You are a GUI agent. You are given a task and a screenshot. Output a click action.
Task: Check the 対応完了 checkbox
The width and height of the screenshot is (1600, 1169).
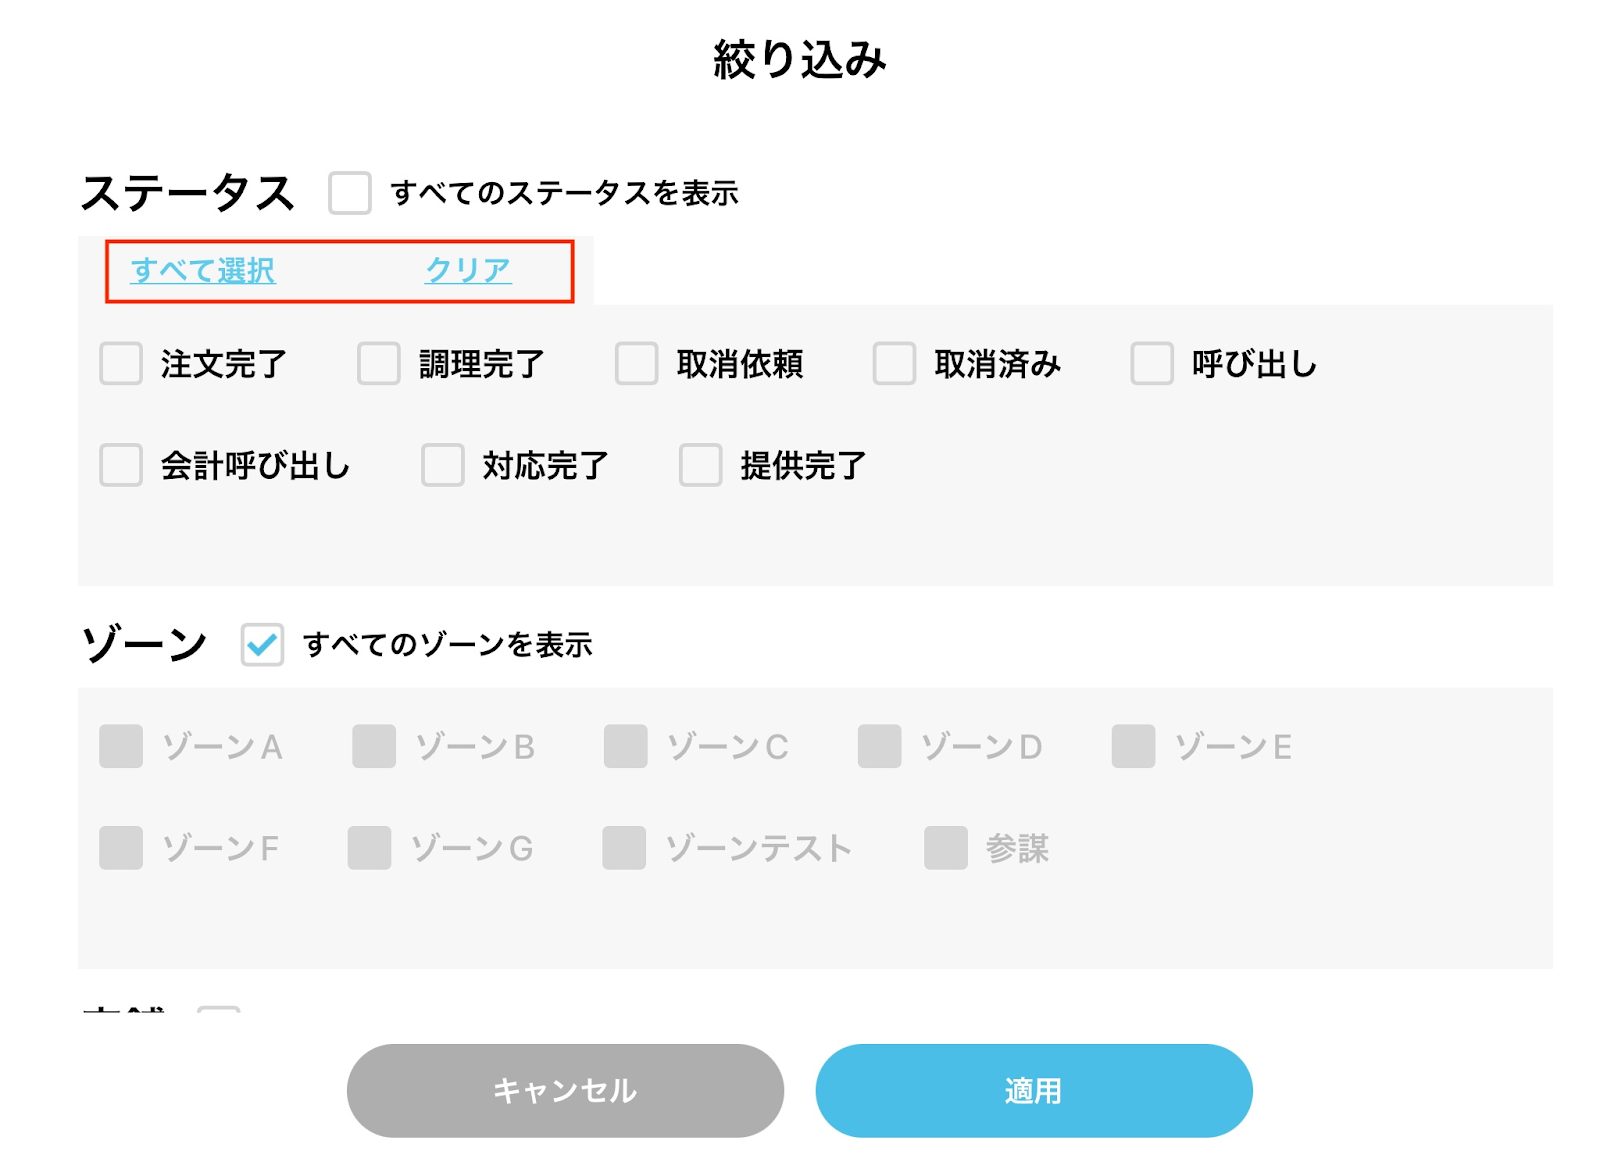[x=443, y=465]
